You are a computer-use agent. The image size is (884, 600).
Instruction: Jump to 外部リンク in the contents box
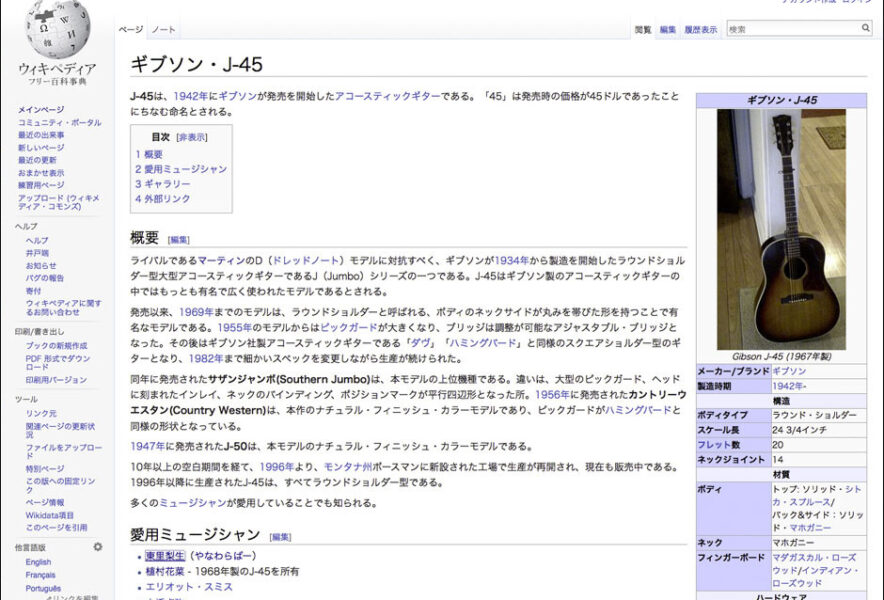coord(162,198)
